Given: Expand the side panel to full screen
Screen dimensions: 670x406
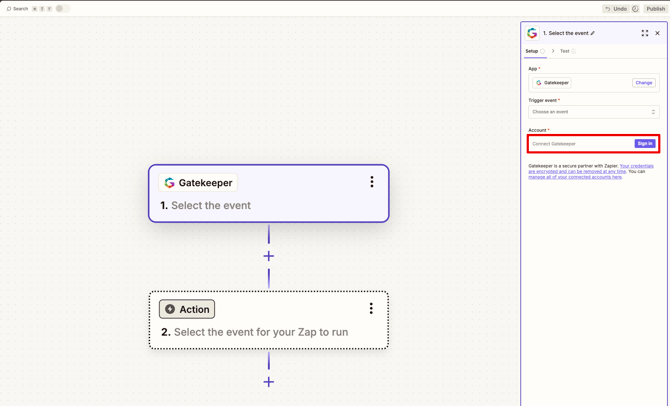Looking at the screenshot, I should coord(645,33).
